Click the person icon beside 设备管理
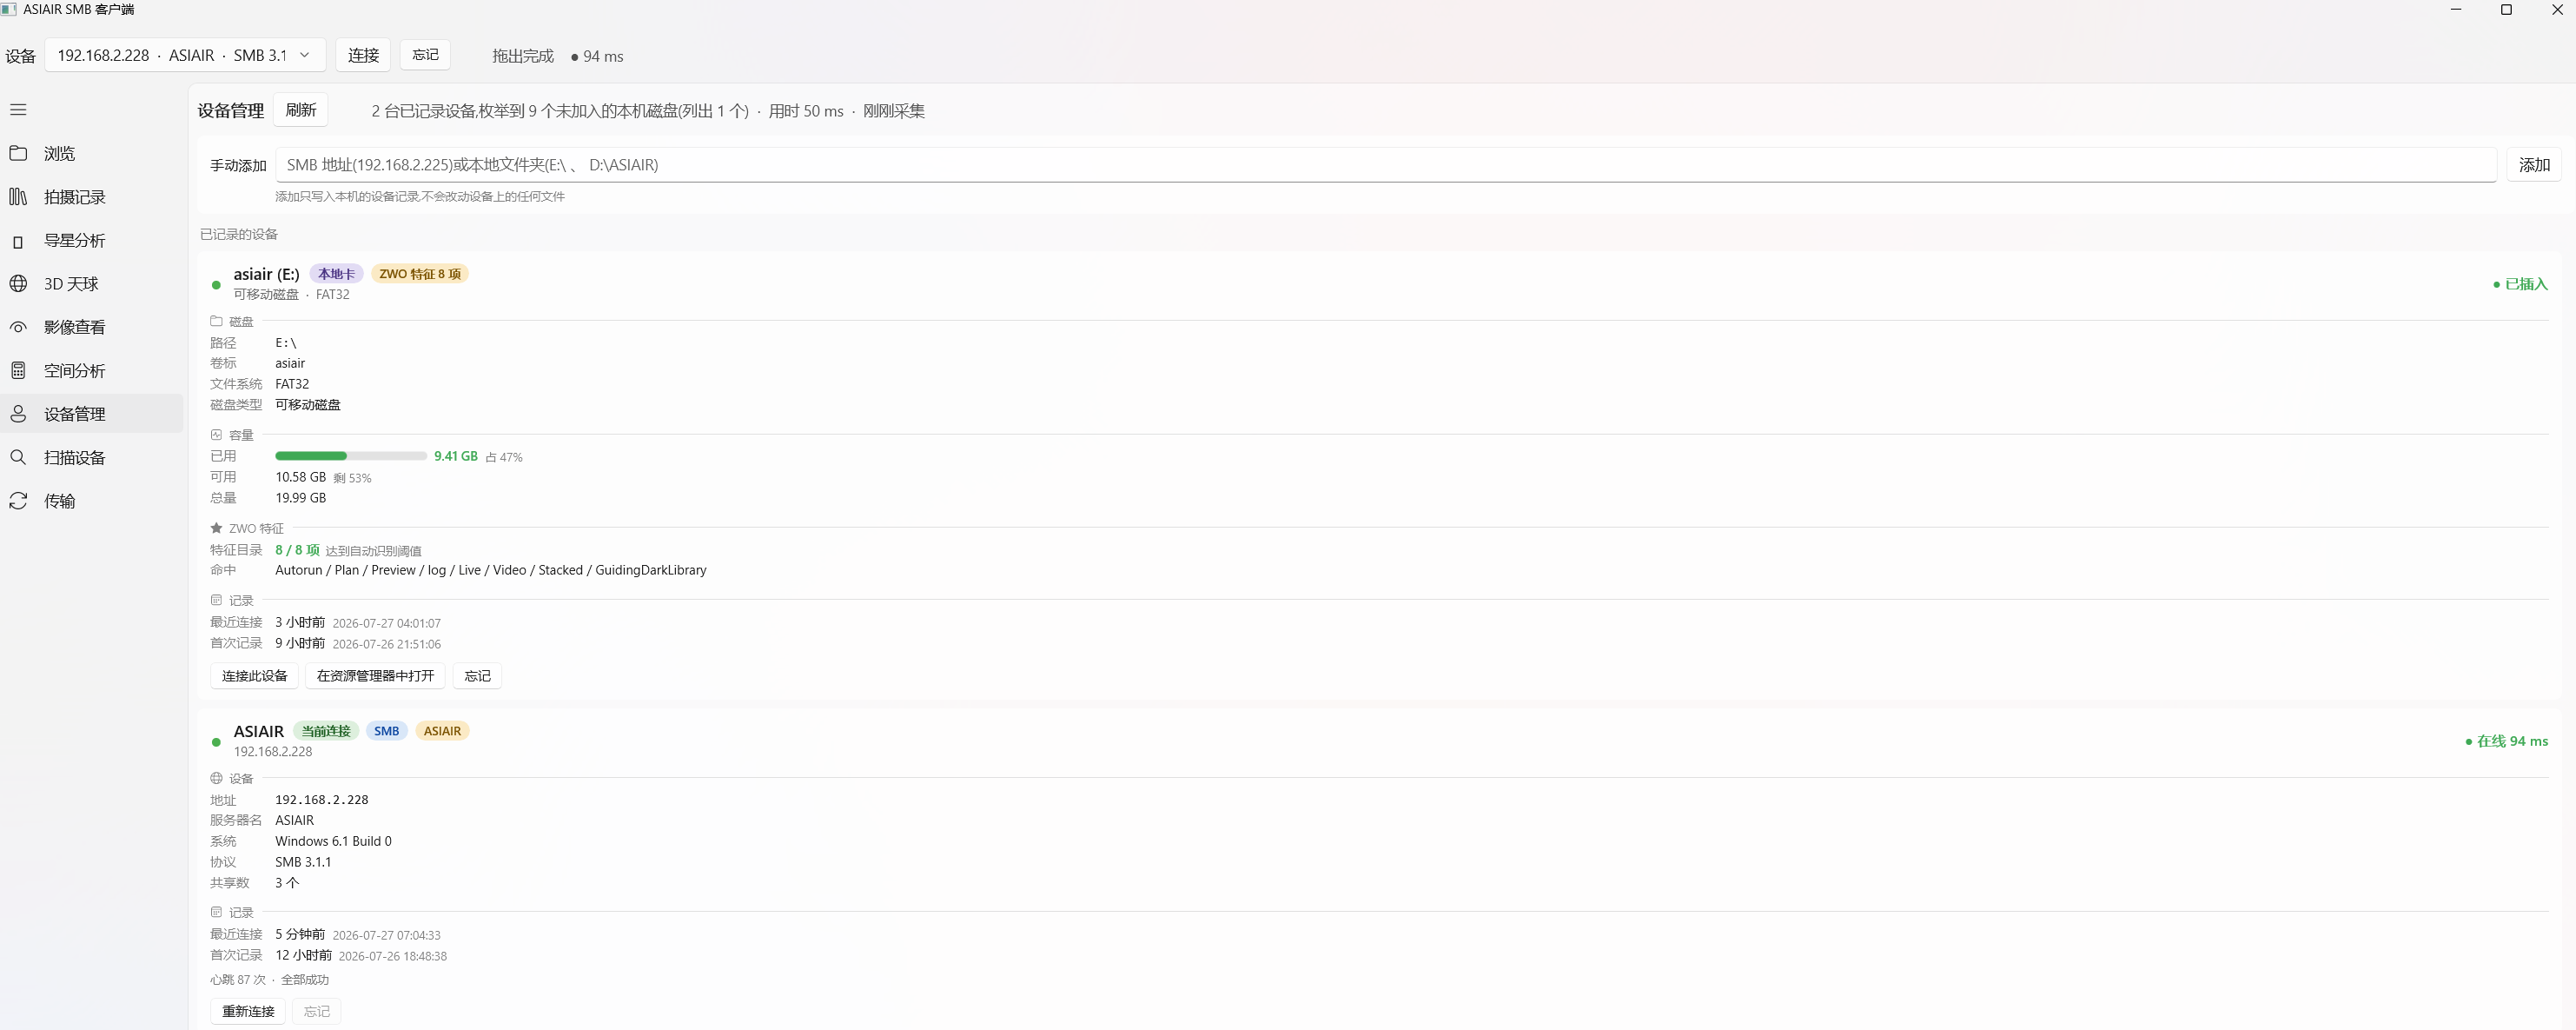Screen dimensions: 2576x1030 (x=18, y=414)
